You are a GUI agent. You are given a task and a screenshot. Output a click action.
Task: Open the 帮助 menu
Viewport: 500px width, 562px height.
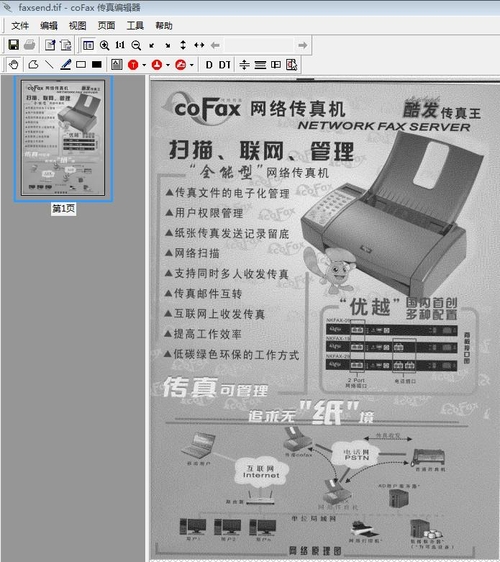coord(164,26)
